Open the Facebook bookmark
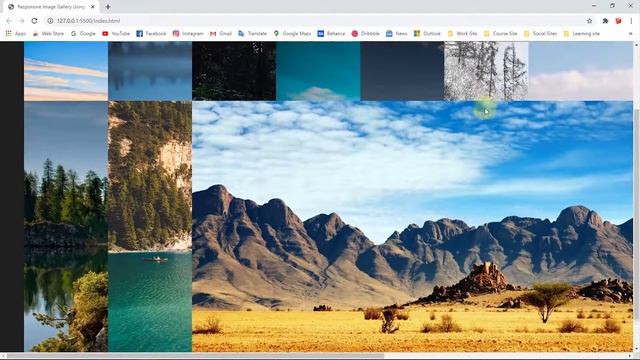Screen dimensions: 640x360 [x=151, y=33]
